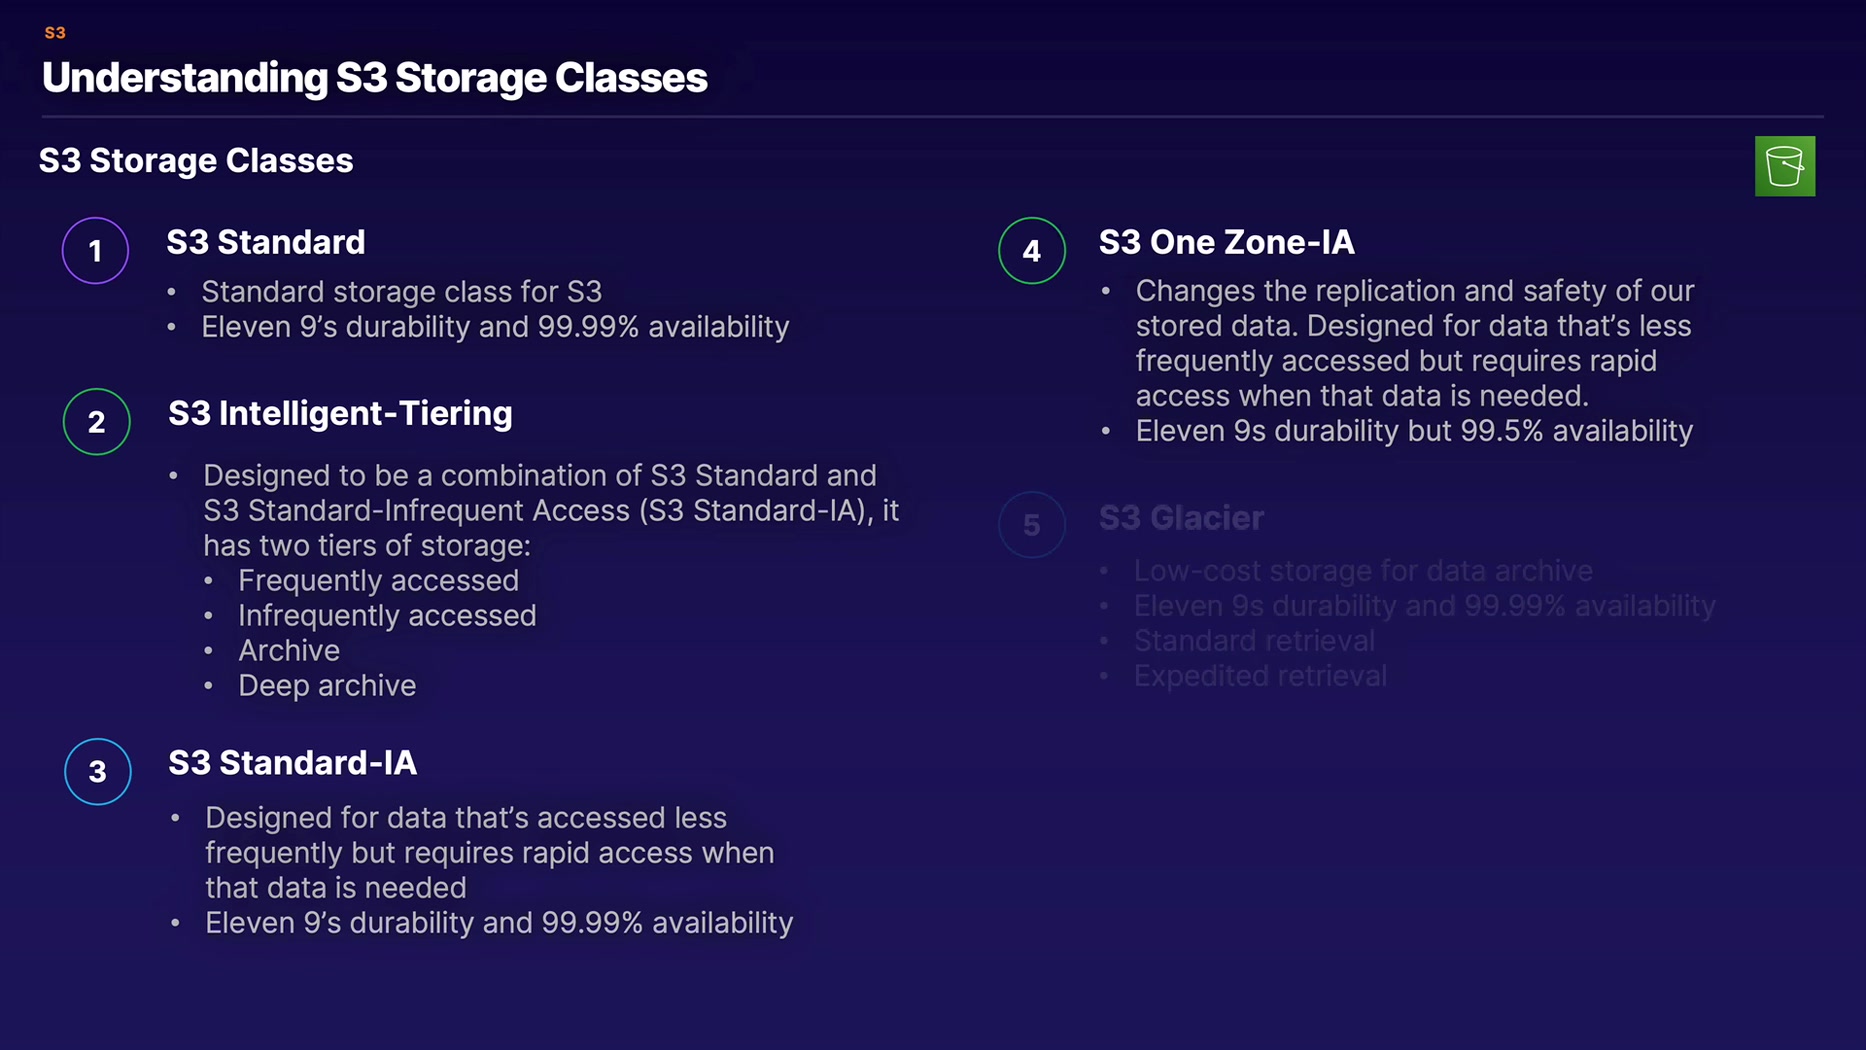This screenshot has height=1050, width=1866.
Task: Select the faded "S3 Glacier" heading
Action: pyautogui.click(x=1181, y=518)
